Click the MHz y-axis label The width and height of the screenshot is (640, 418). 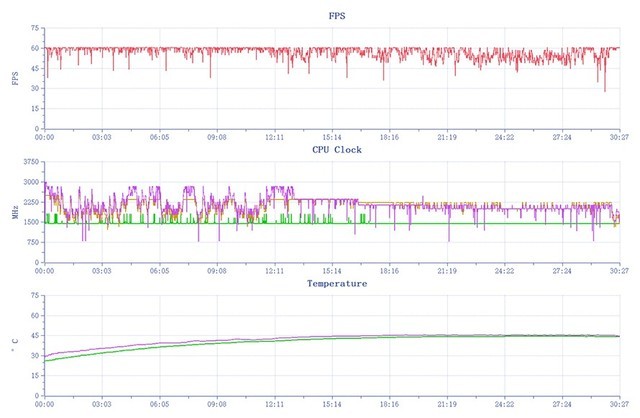[x=14, y=212]
